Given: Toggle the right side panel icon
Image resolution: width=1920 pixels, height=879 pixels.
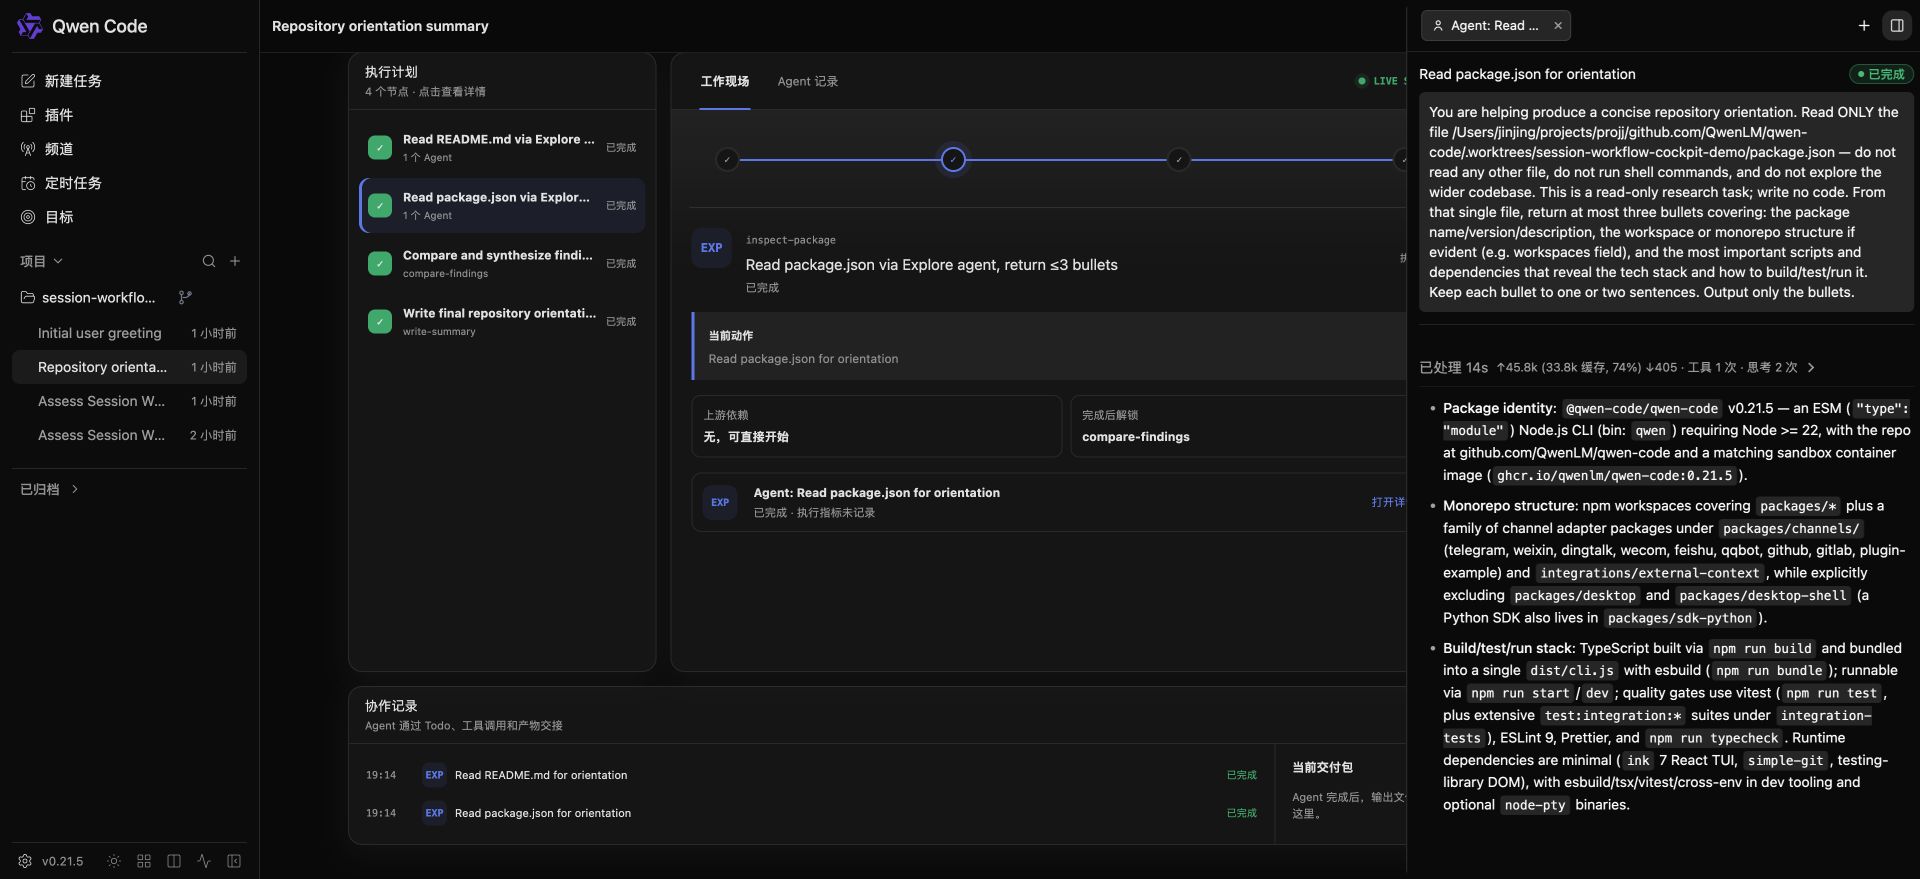Looking at the screenshot, I should (x=1896, y=26).
